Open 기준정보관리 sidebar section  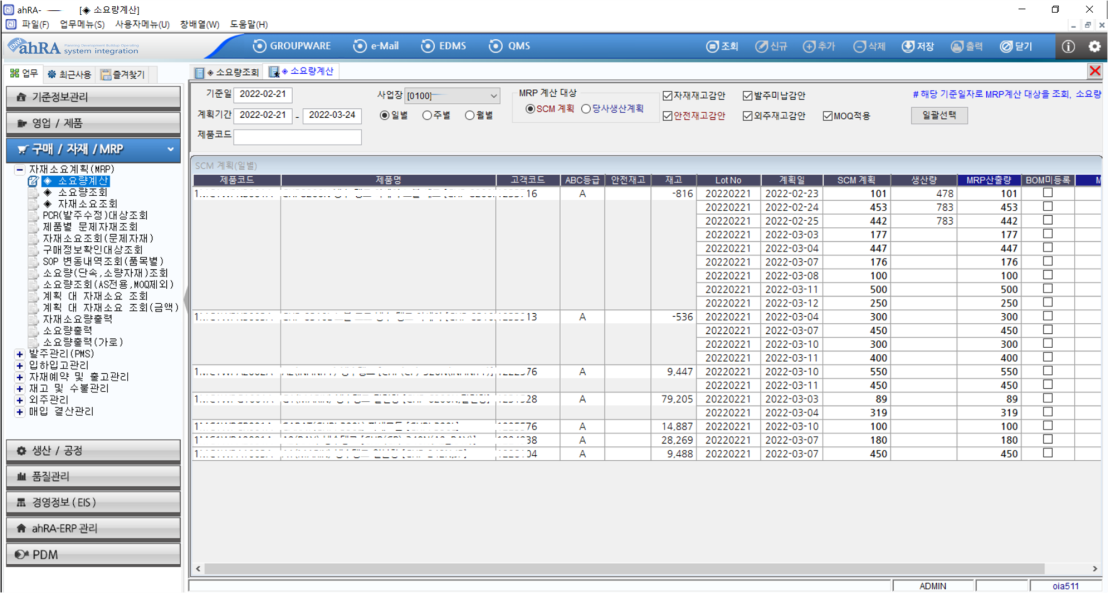(93, 97)
